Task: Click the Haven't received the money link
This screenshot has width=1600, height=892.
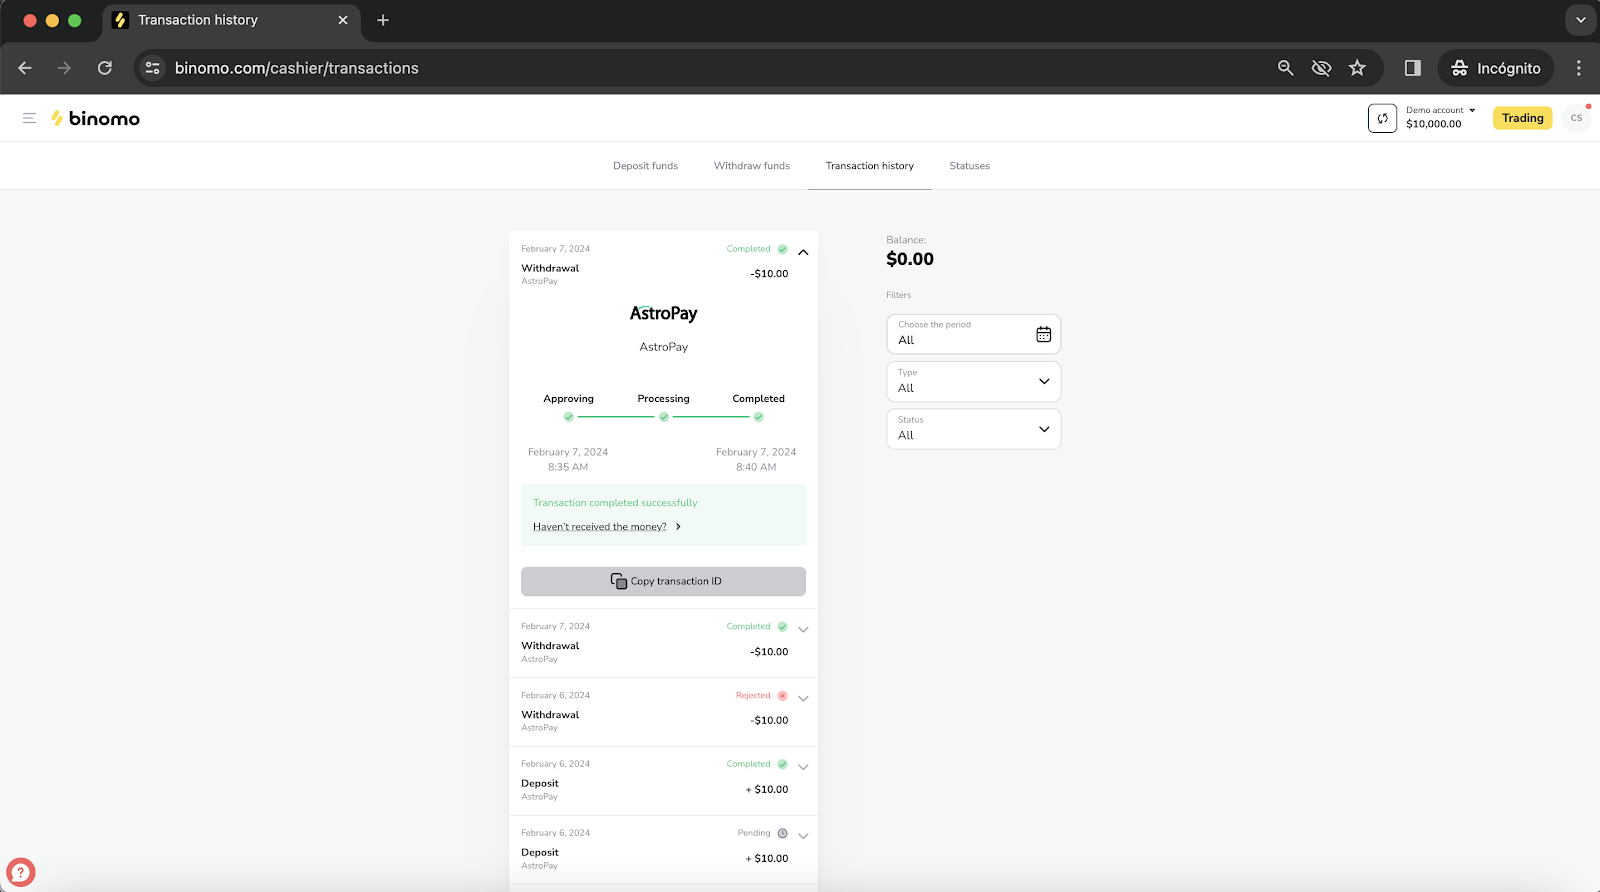Action: coord(600,527)
